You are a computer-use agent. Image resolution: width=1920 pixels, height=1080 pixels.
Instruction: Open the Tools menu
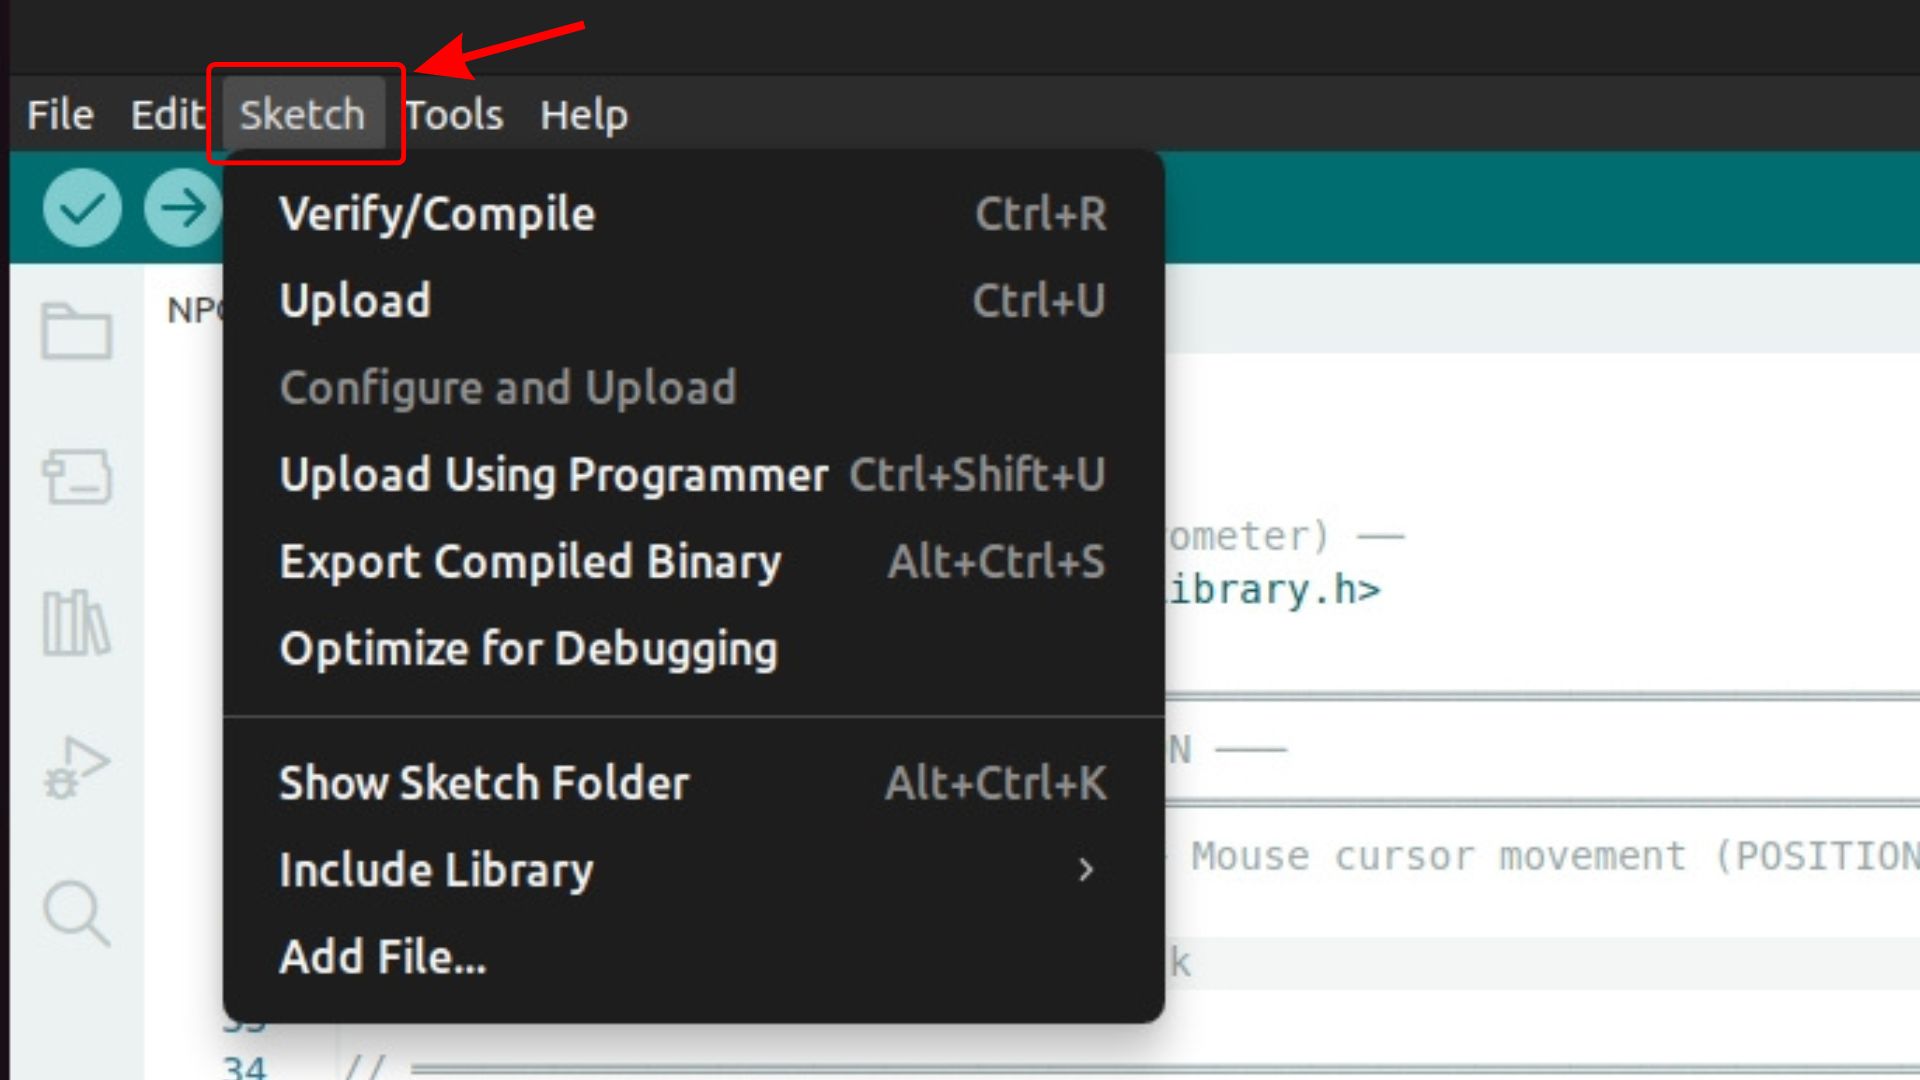pyautogui.click(x=454, y=114)
